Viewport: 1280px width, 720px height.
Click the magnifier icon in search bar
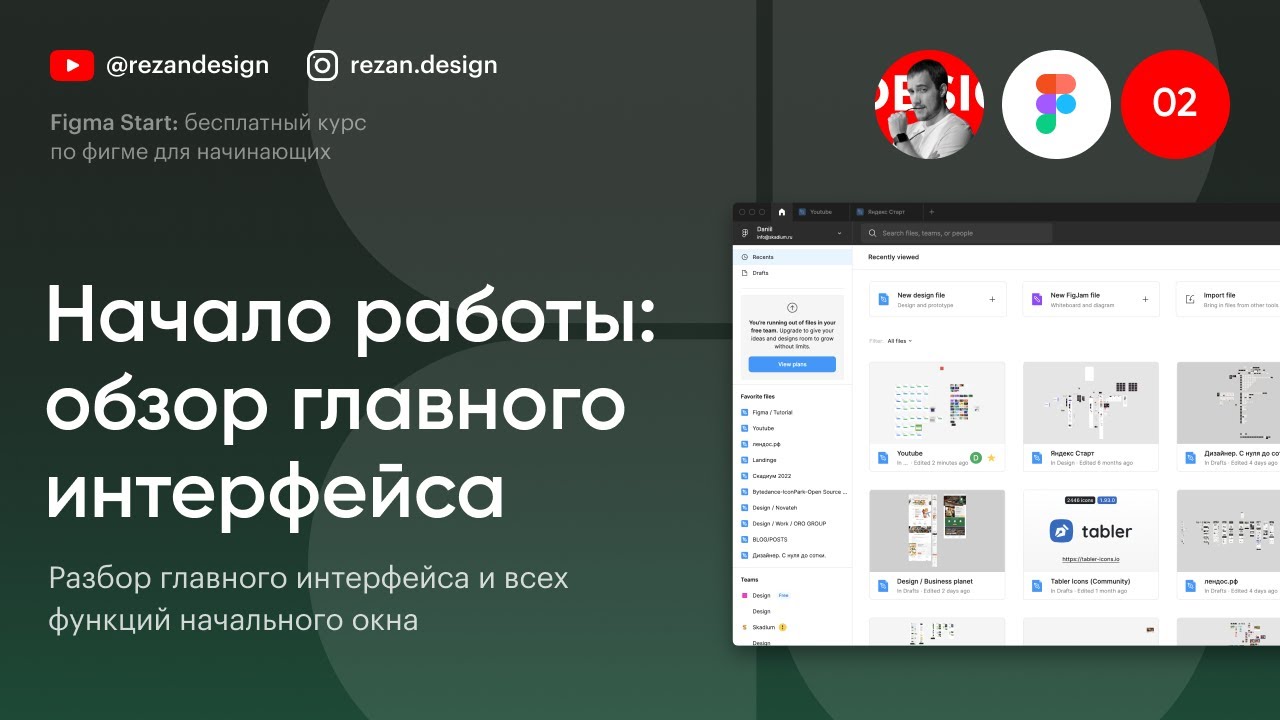point(872,233)
